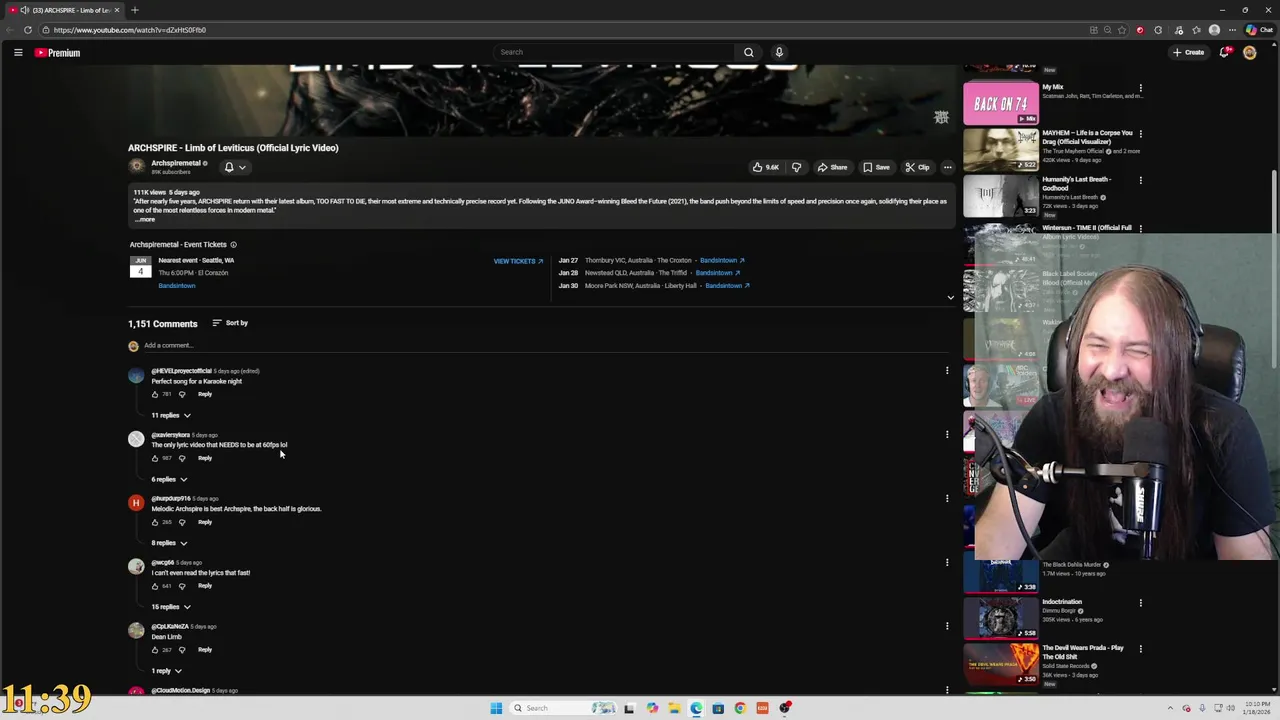
Task: Expand 6 replies under 60fps comment
Action: coord(169,479)
